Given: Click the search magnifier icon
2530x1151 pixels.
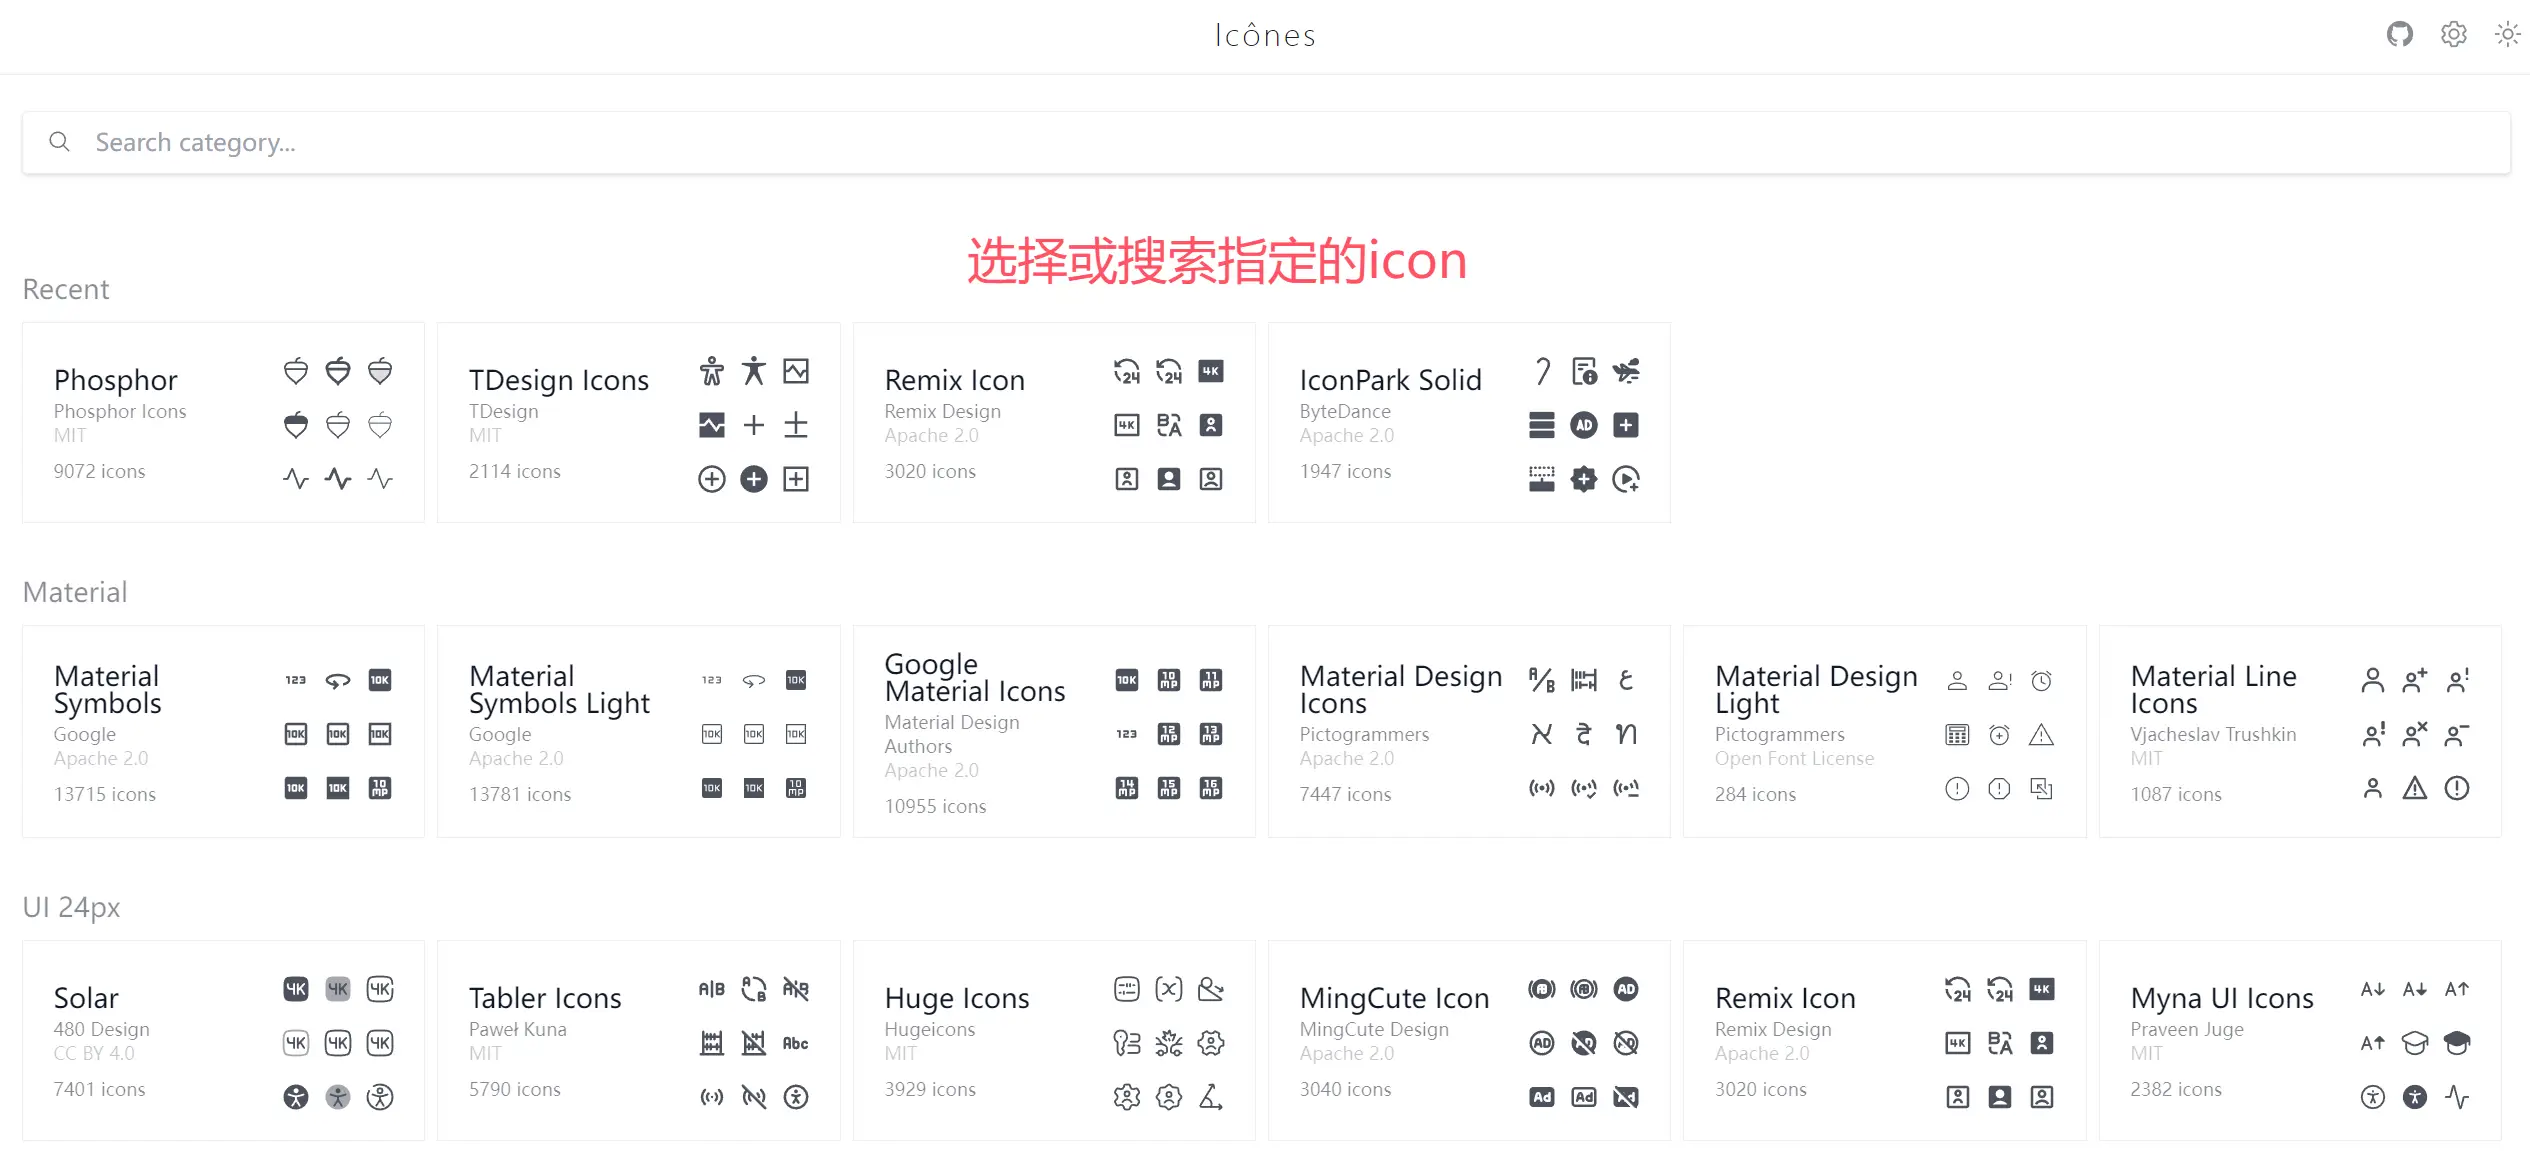Looking at the screenshot, I should [60, 142].
